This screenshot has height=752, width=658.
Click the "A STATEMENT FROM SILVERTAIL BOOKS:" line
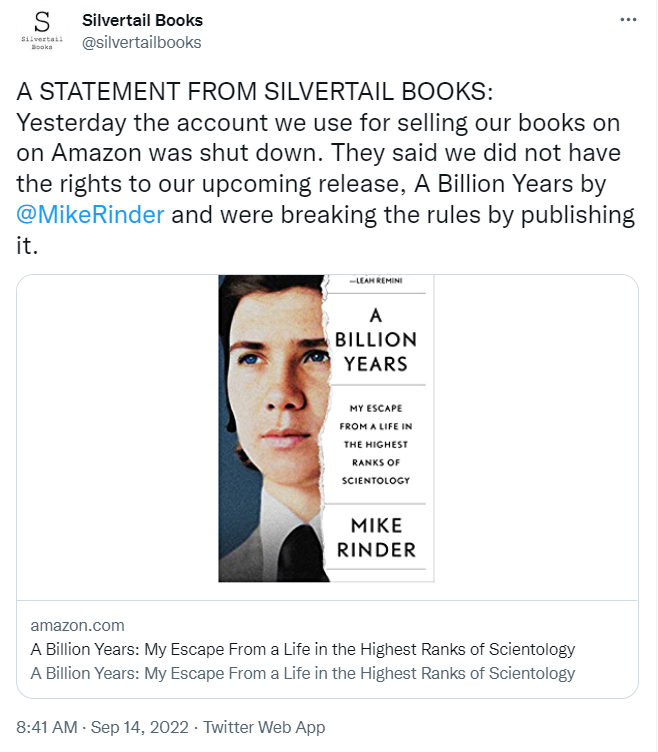[x=255, y=92]
